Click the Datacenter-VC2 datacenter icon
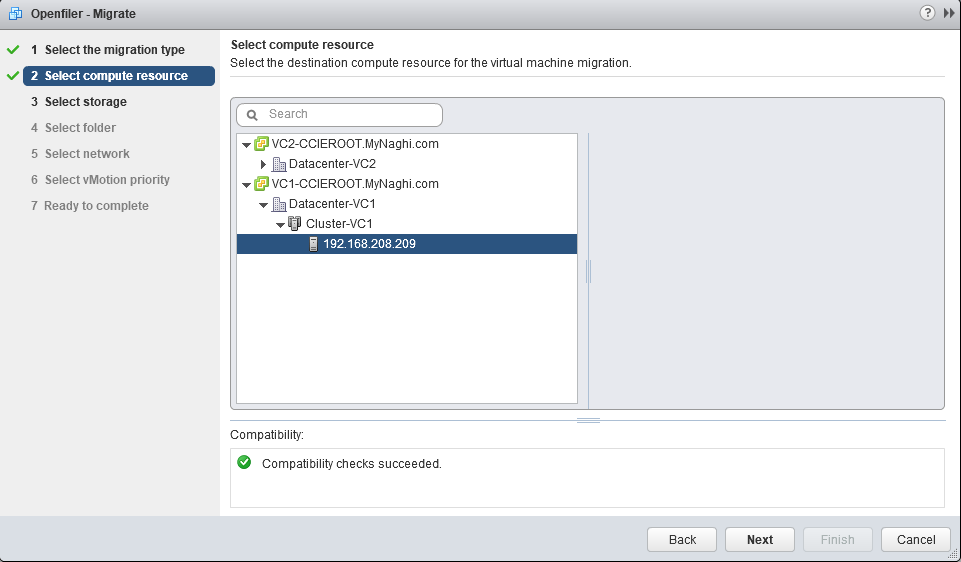Image resolution: width=961 pixels, height=562 pixels. click(279, 164)
